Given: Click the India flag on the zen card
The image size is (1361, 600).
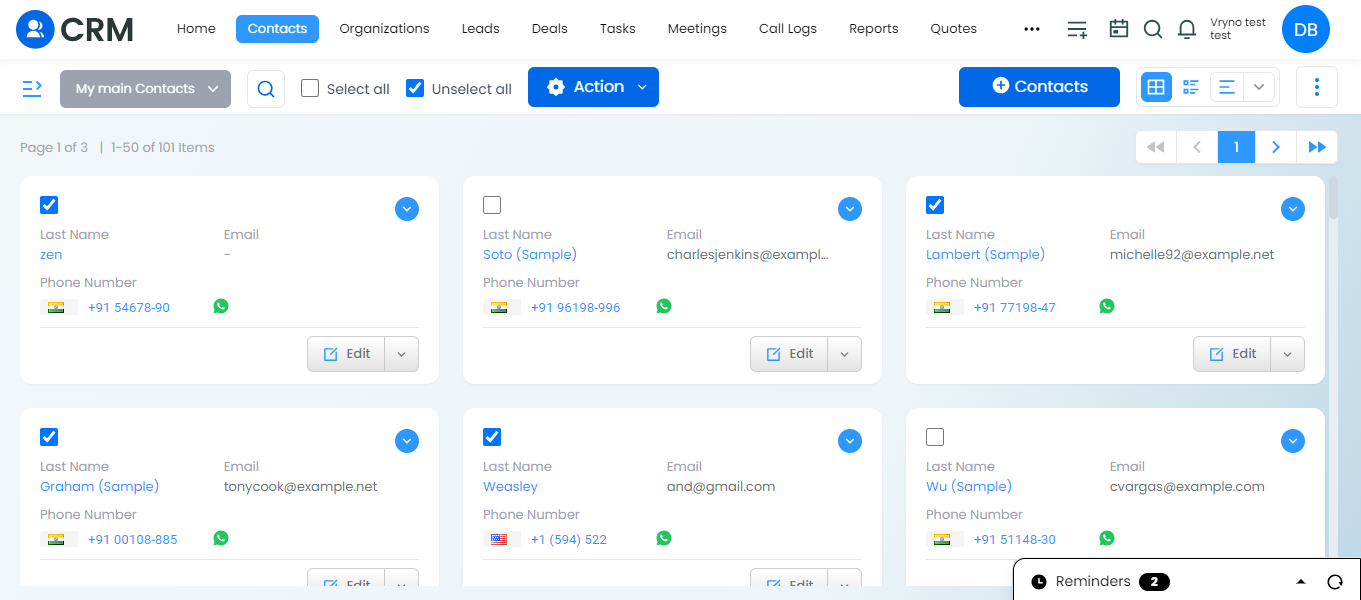Looking at the screenshot, I should click(x=56, y=307).
